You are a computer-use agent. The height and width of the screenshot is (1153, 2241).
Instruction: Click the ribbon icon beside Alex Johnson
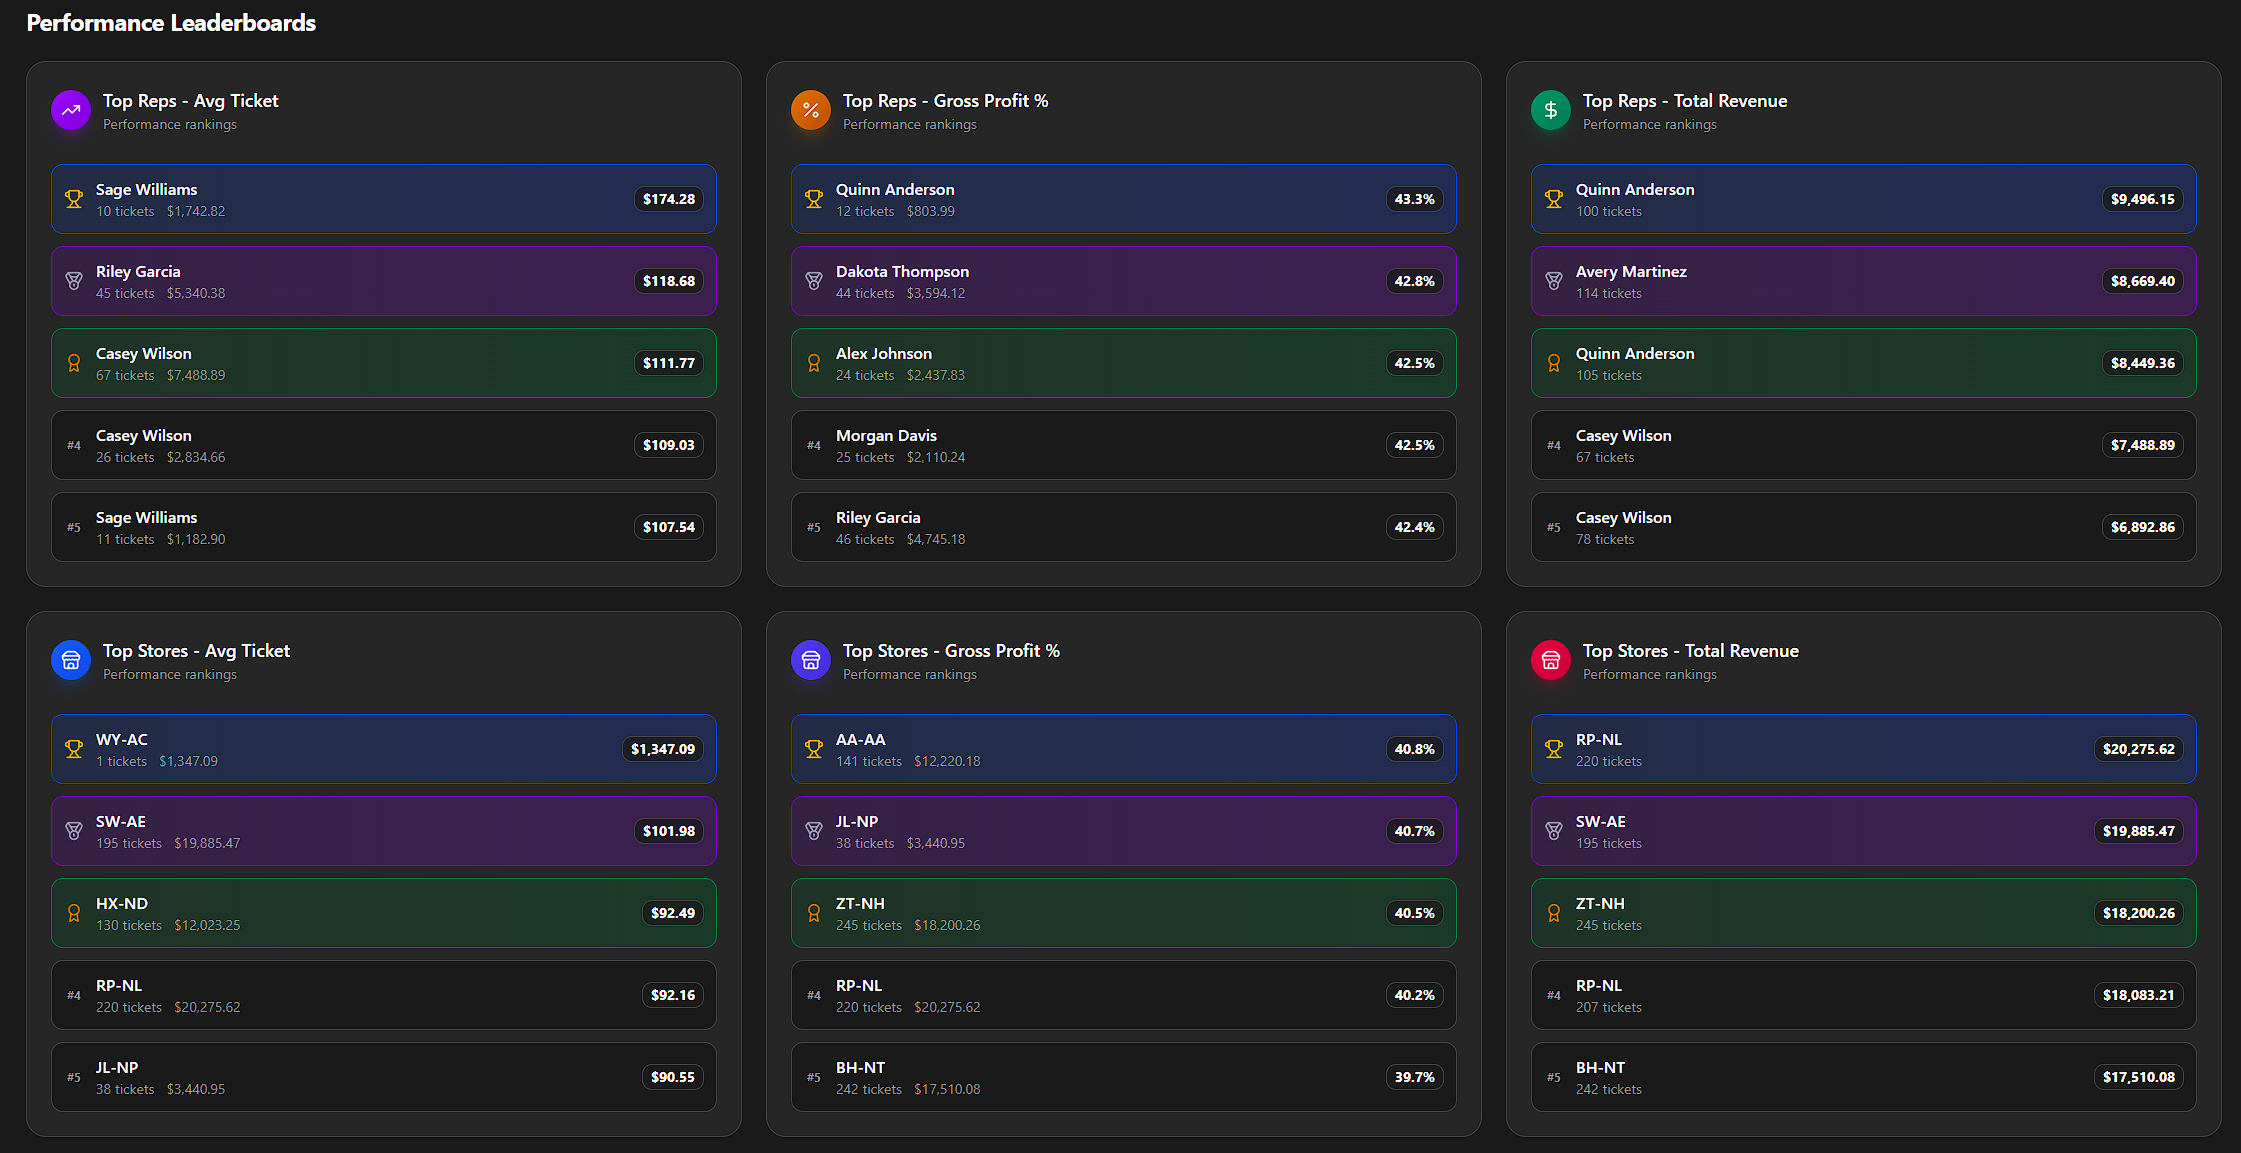[x=814, y=363]
